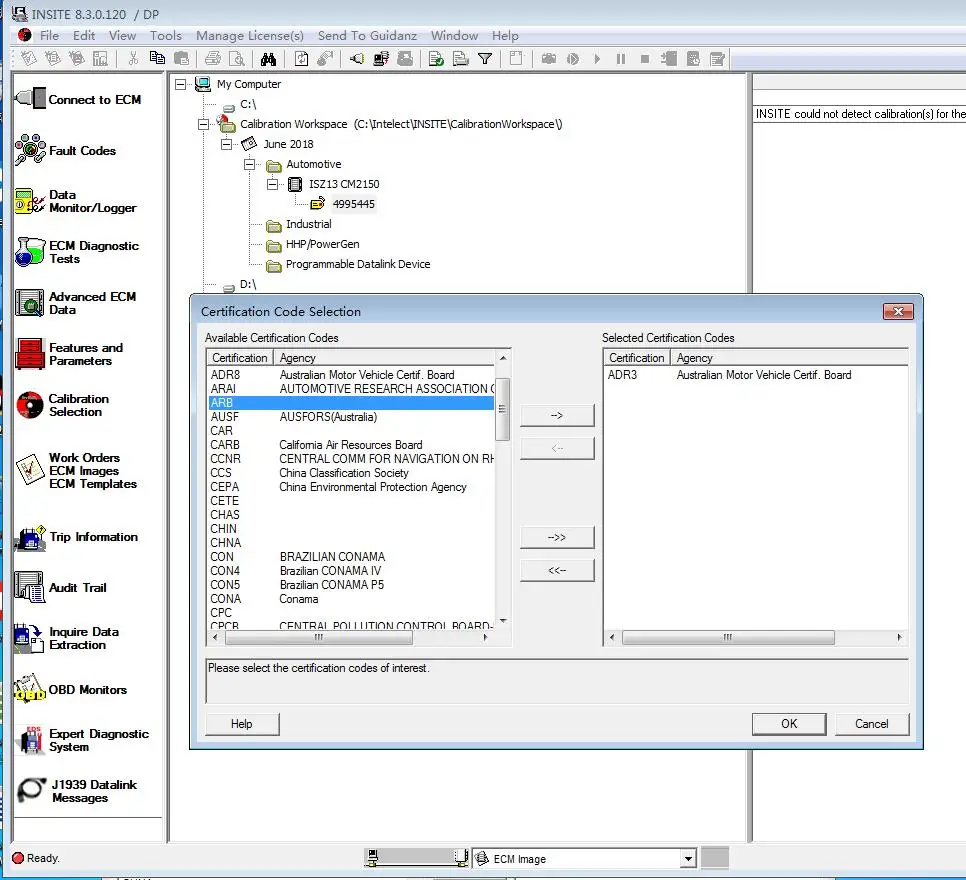Open Send To Guidanz menu
The image size is (966, 880).
367,36
